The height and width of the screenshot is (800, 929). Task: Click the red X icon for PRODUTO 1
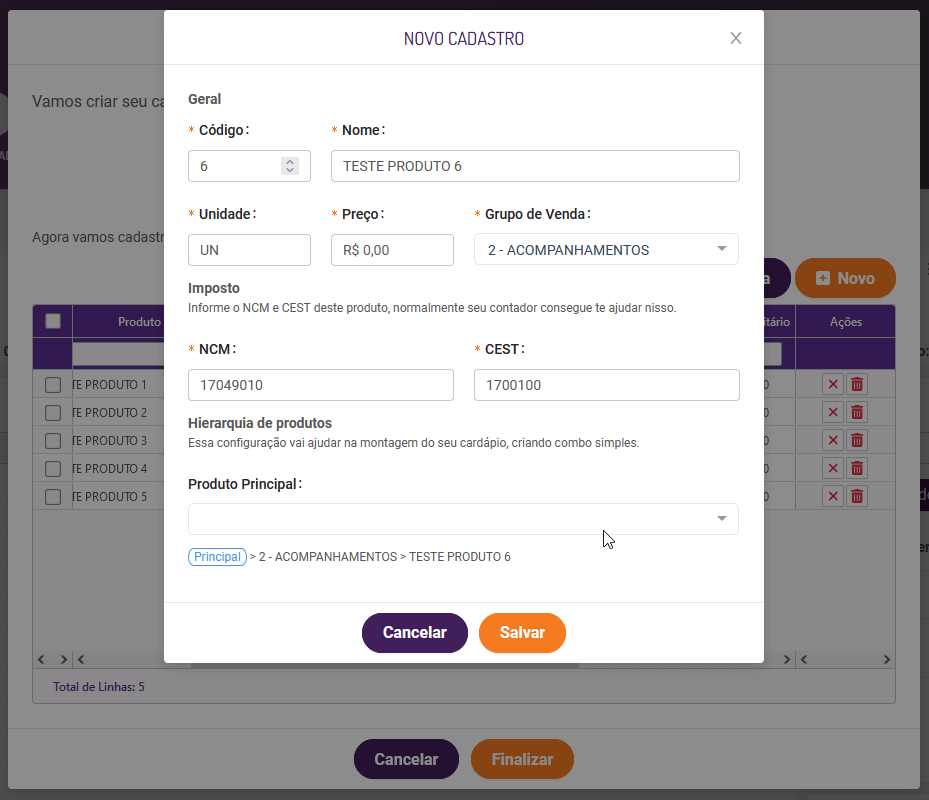click(832, 385)
